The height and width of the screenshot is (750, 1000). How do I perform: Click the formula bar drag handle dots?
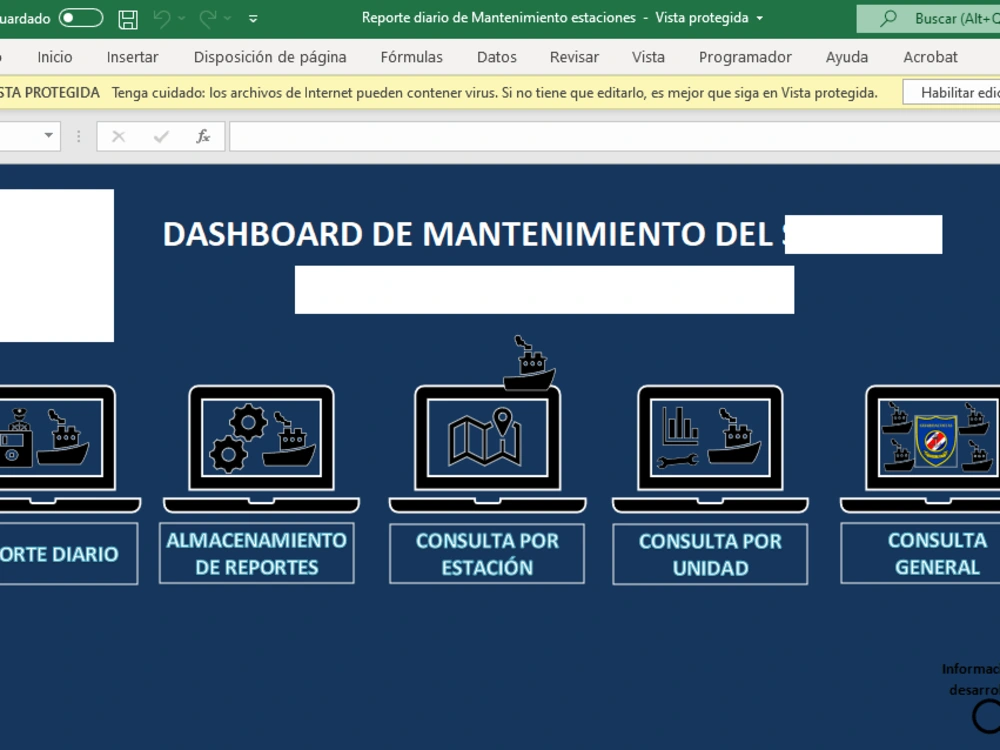coord(78,136)
